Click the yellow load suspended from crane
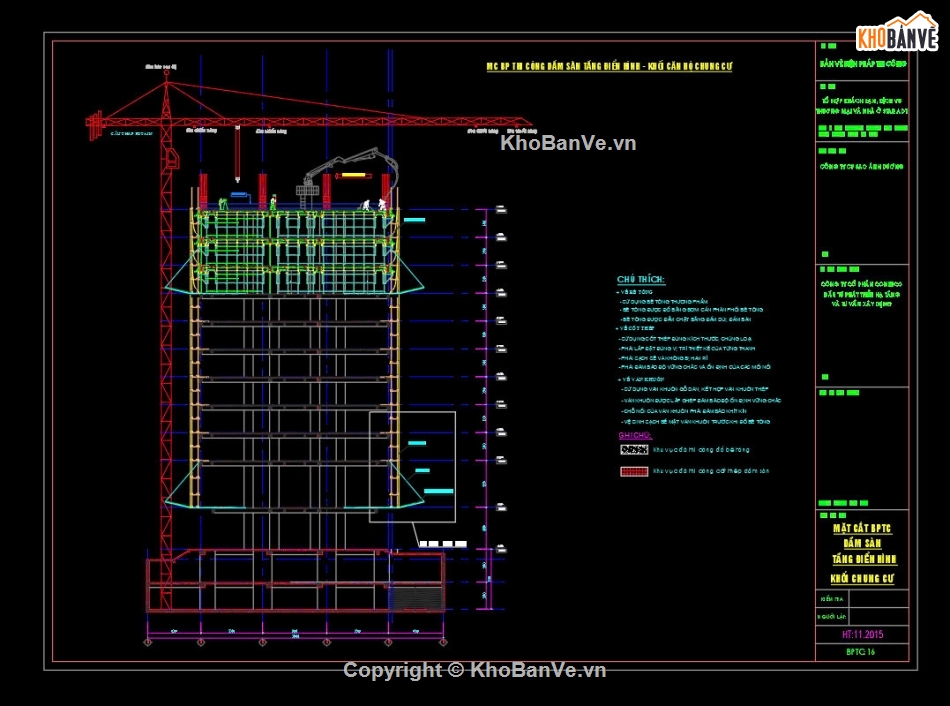The height and width of the screenshot is (706, 950). 353,176
